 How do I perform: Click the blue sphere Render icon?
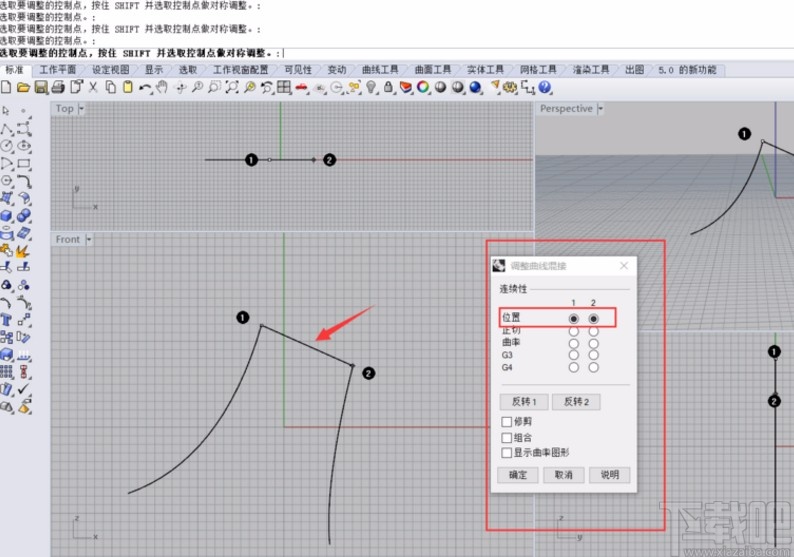(x=475, y=88)
